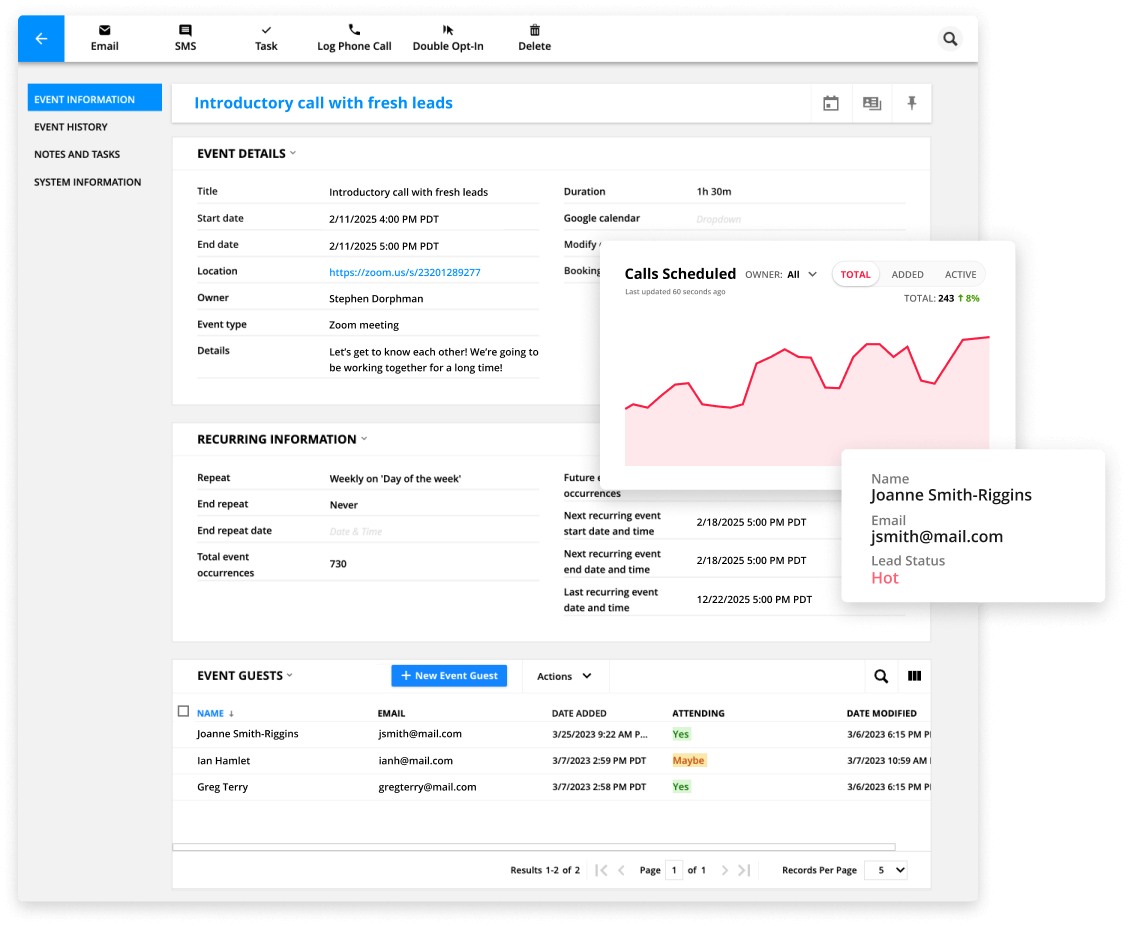Go to Notes and Tasks tab
This screenshot has width=1145, height=926.
[77, 155]
